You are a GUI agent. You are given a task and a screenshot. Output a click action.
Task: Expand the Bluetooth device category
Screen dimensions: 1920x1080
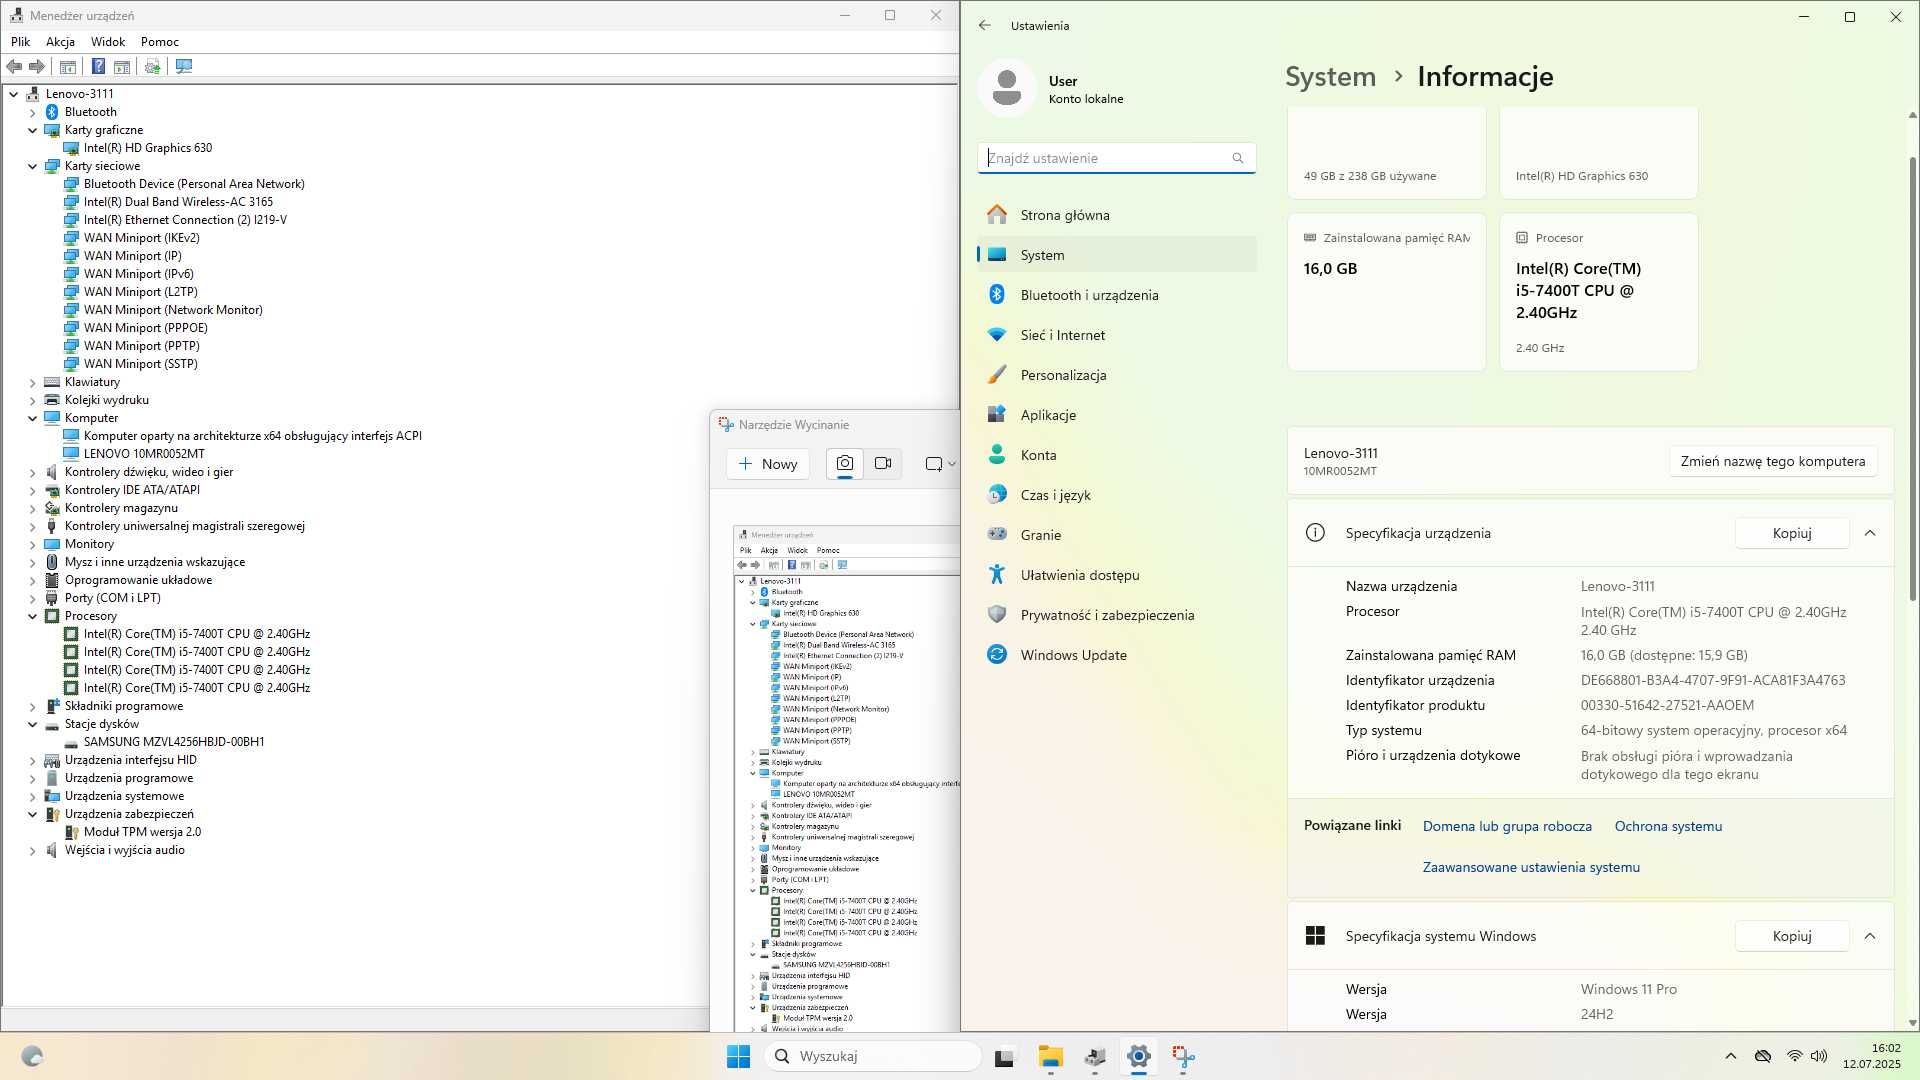click(32, 112)
